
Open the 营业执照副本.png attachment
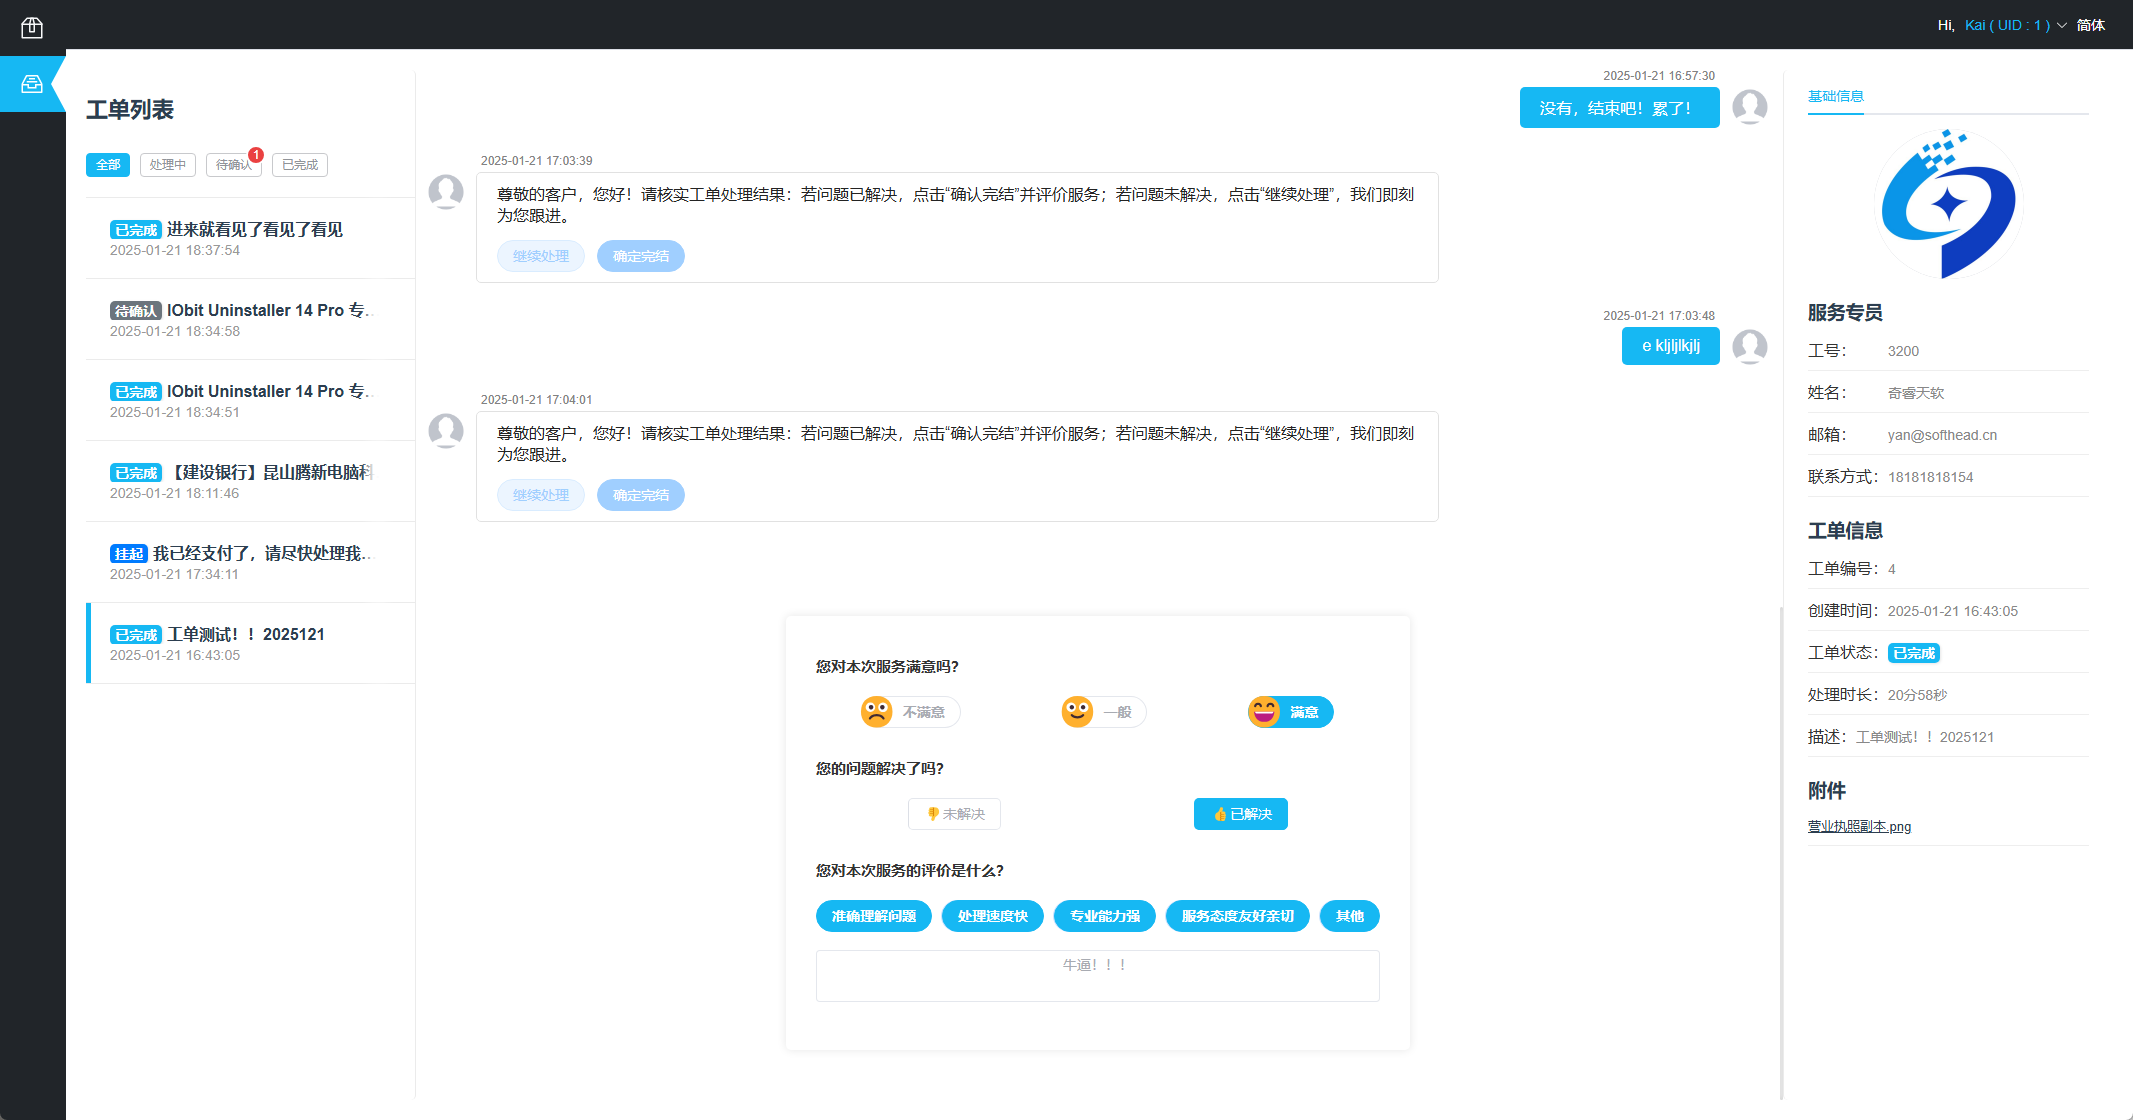point(1859,826)
